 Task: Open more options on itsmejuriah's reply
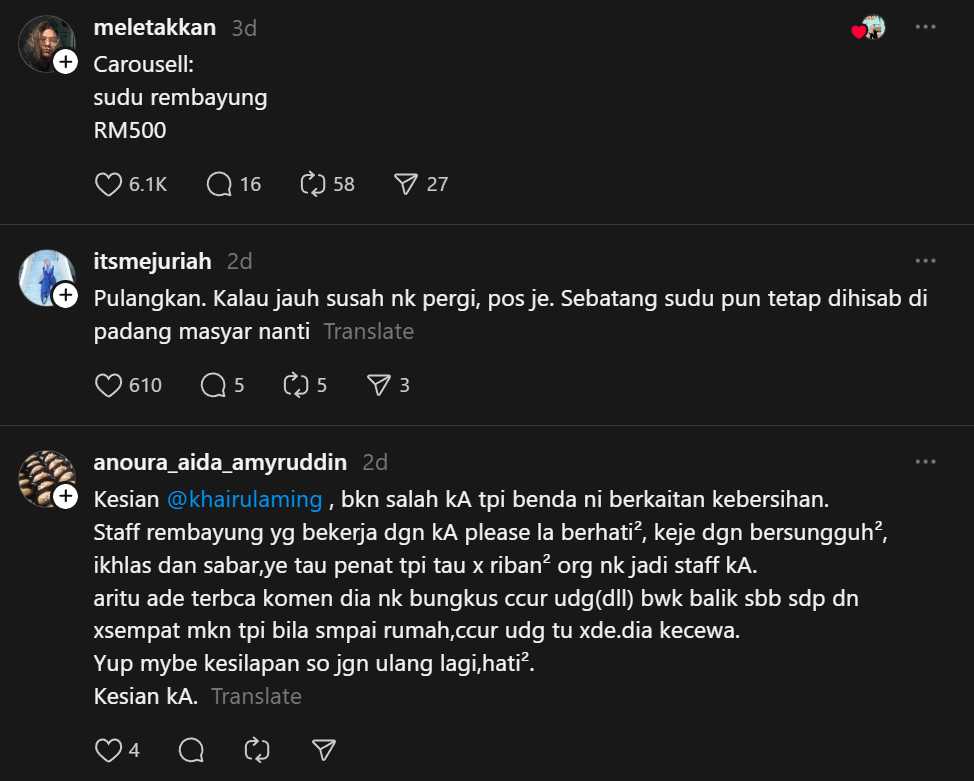click(x=926, y=261)
